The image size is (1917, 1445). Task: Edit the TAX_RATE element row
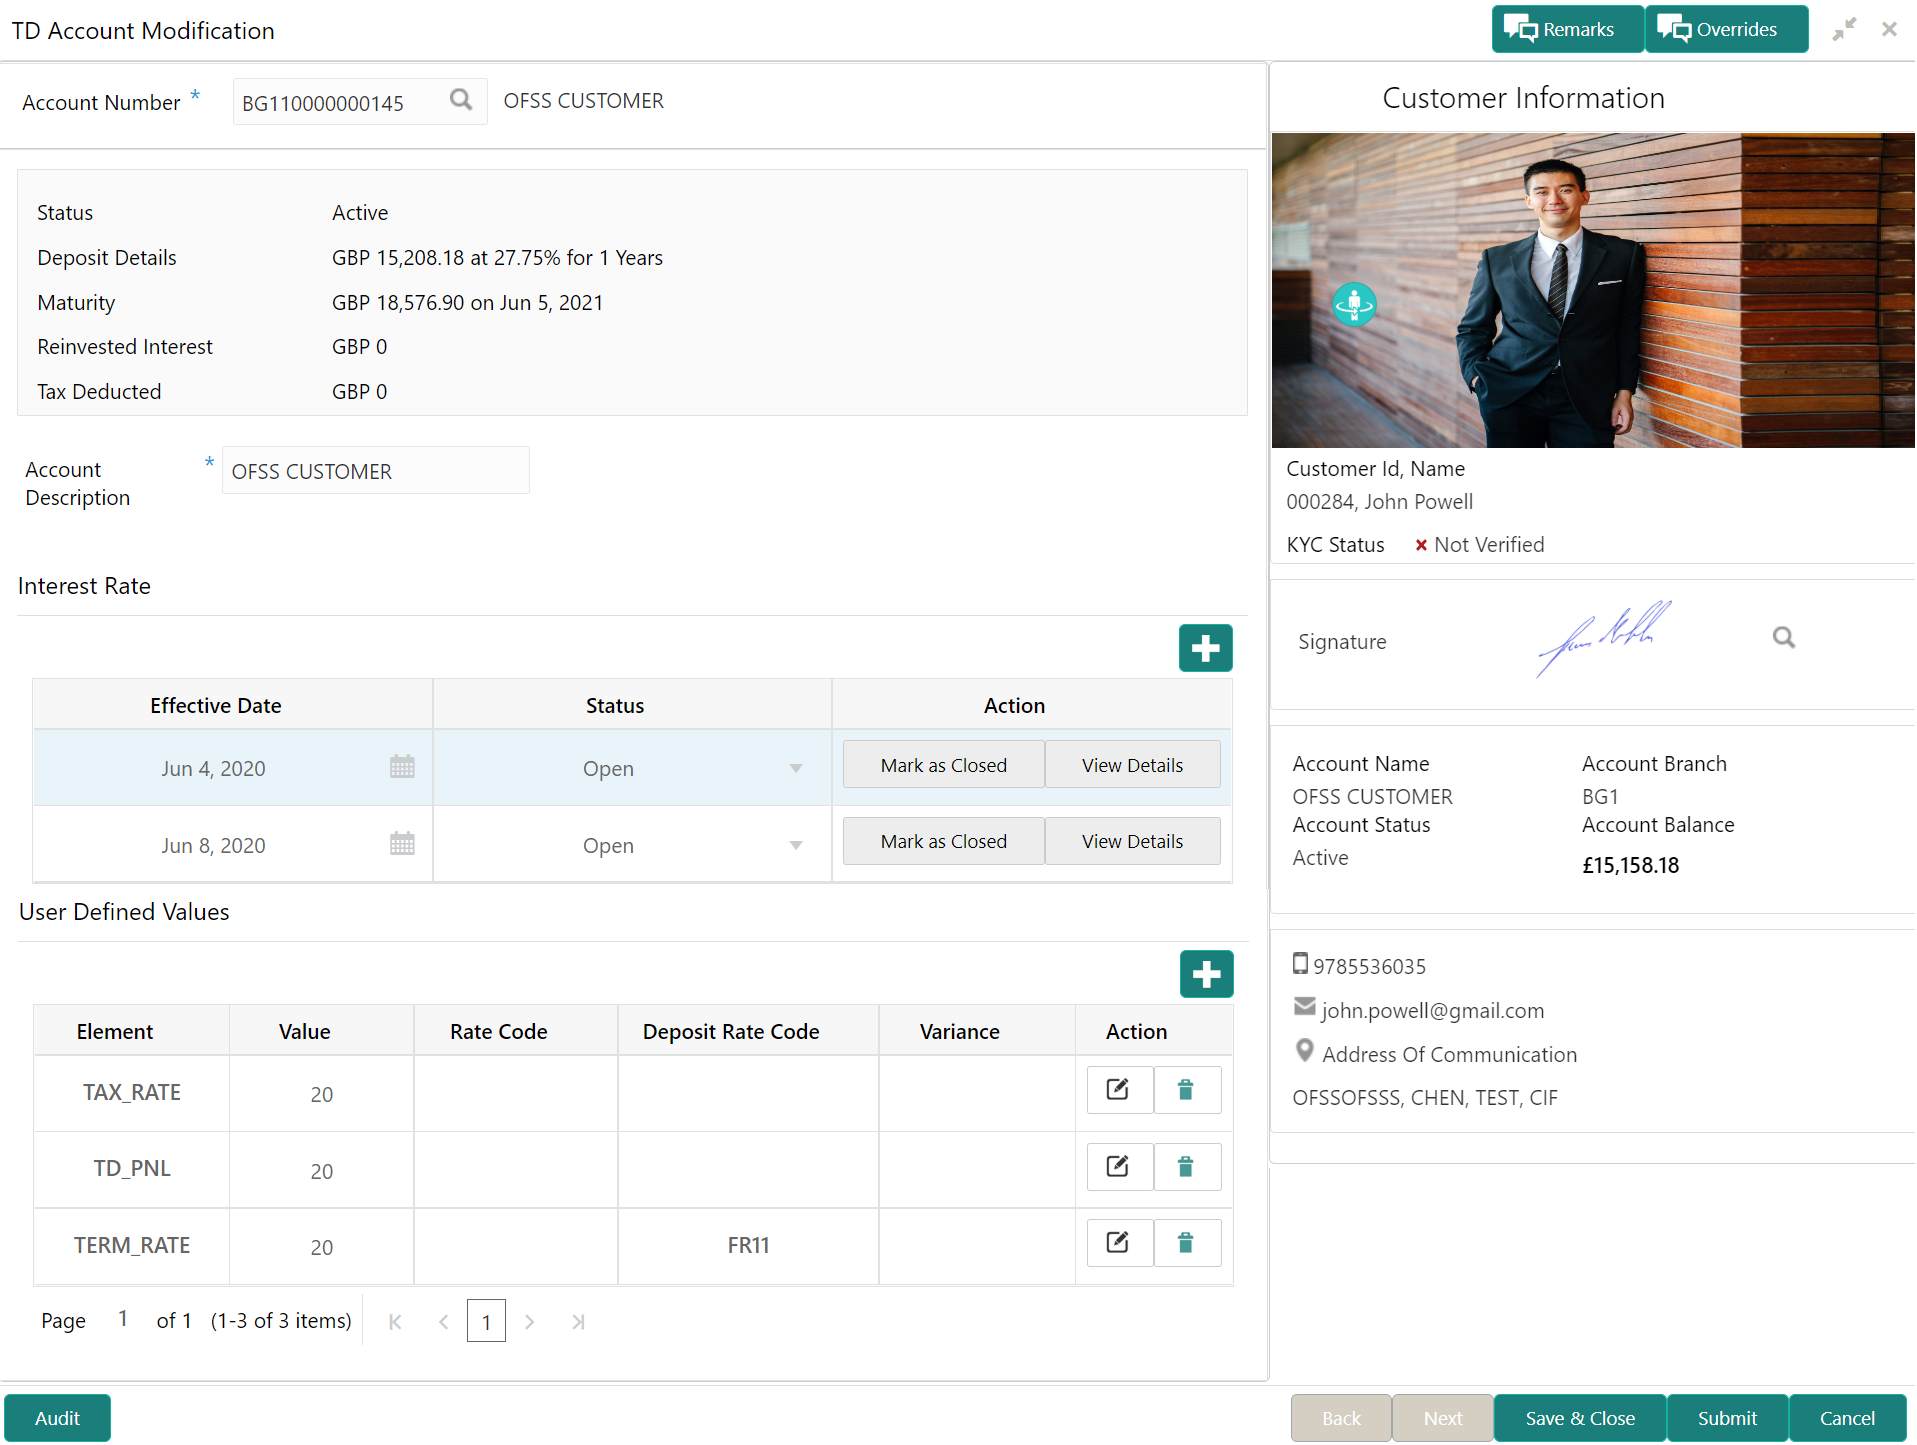point(1119,1090)
